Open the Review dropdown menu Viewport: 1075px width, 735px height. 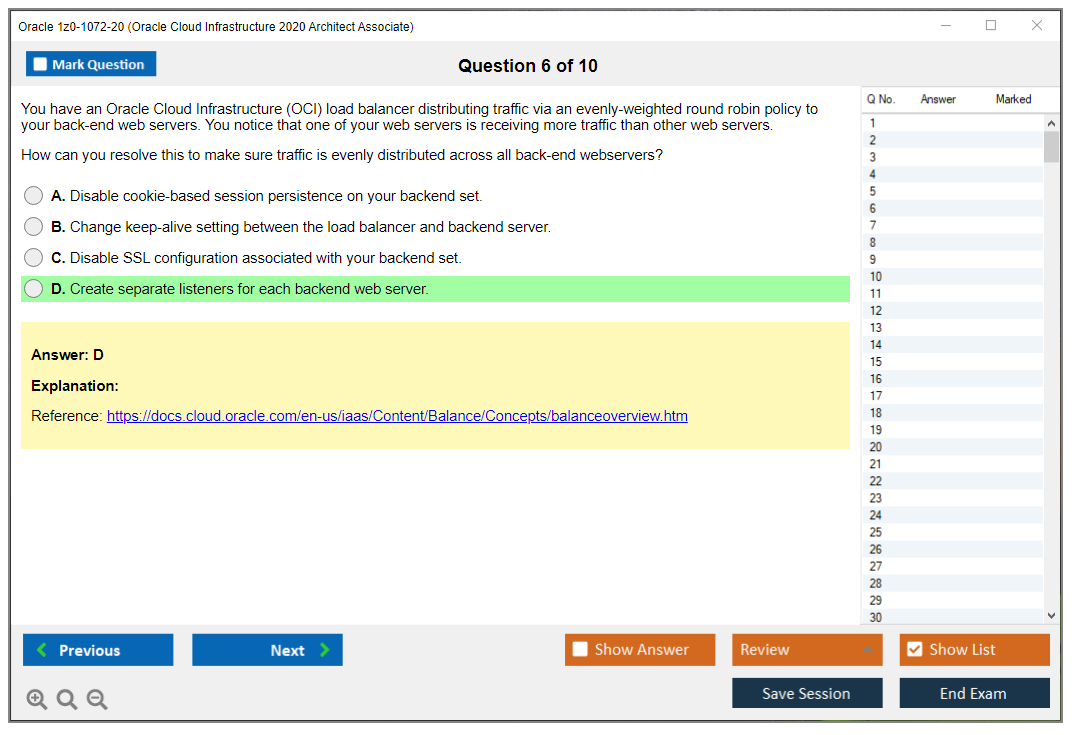807,650
